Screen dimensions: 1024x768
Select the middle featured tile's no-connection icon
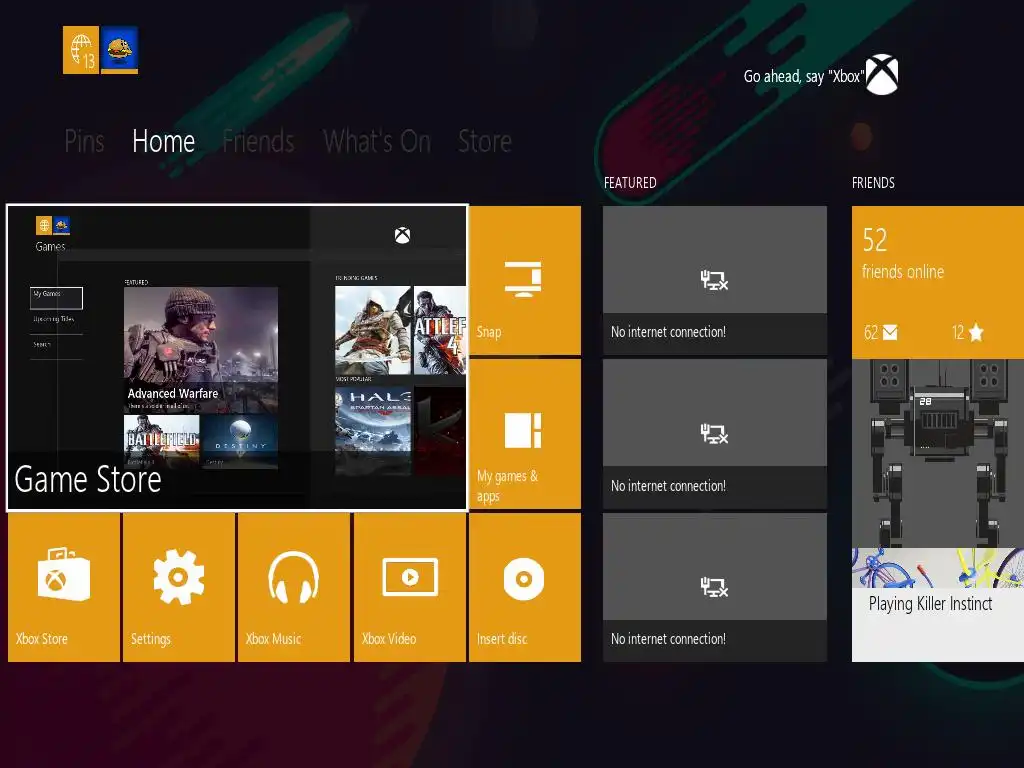click(x=714, y=434)
